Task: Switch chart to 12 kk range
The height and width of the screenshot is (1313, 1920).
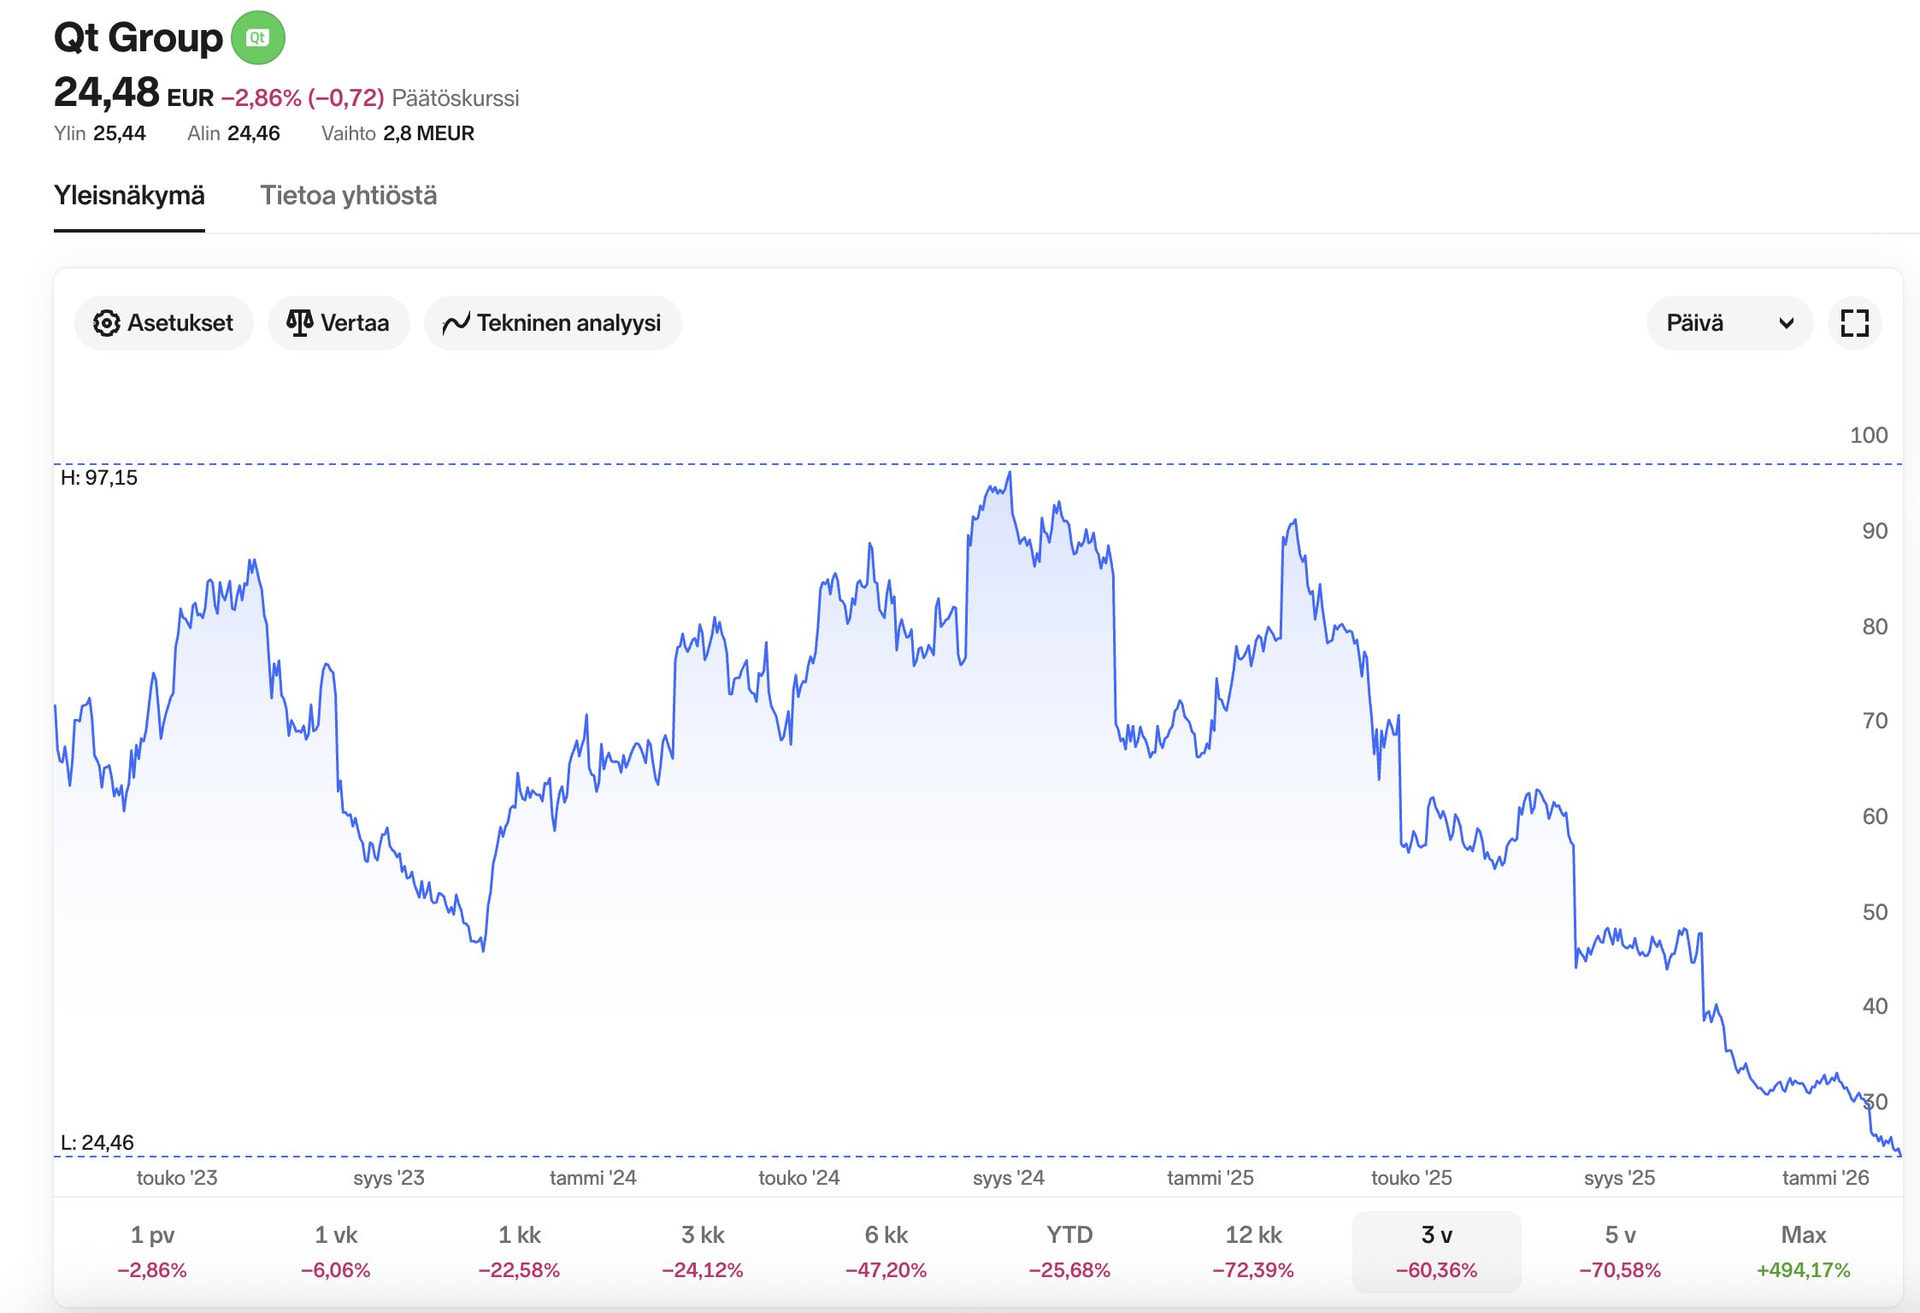Action: point(1253,1251)
